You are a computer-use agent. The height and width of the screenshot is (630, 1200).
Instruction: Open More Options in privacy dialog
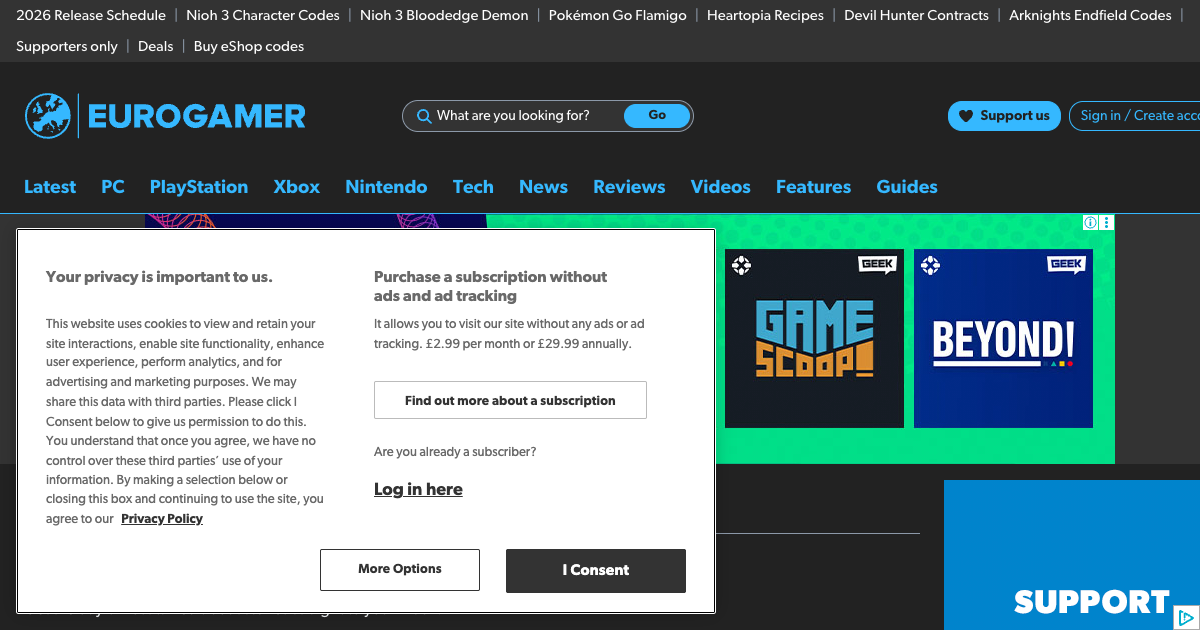399,569
